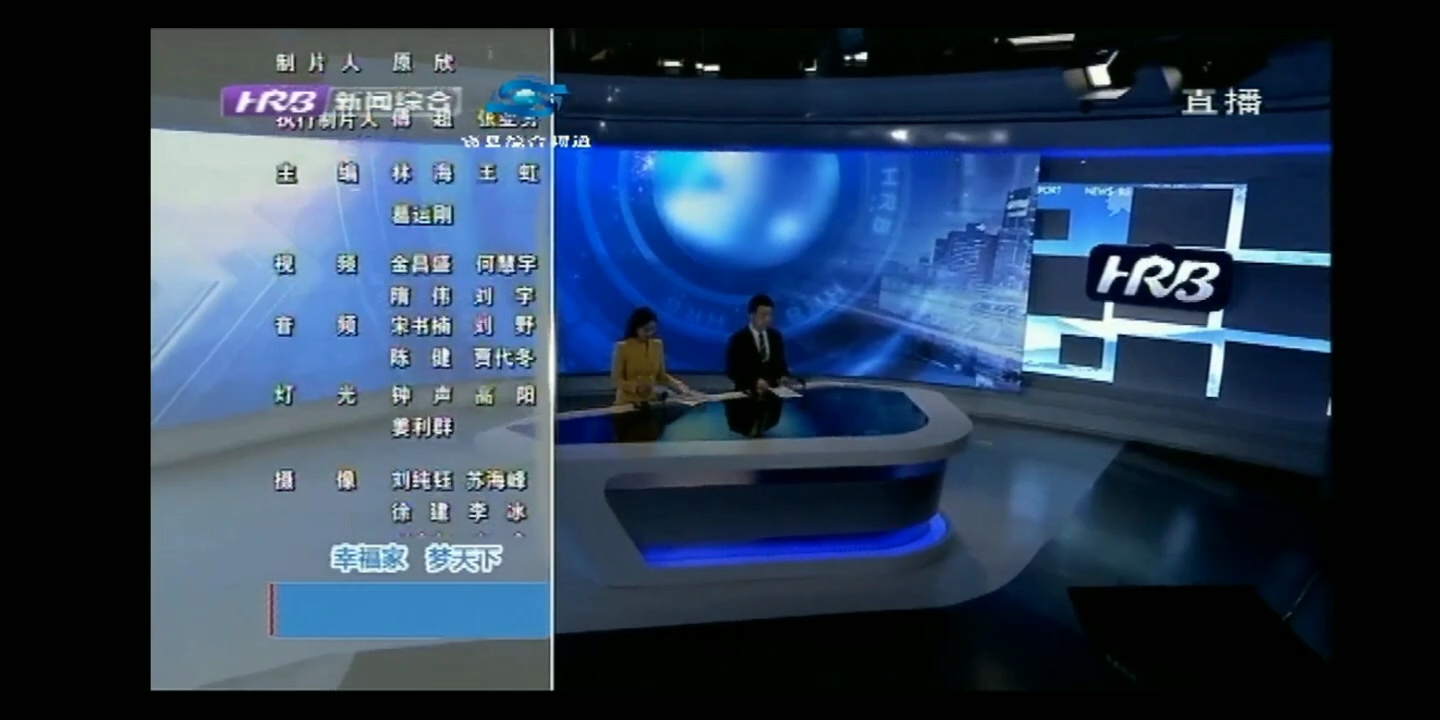Click the 制片人 credit label
Image resolution: width=1440 pixels, height=720 pixels.
317,63
